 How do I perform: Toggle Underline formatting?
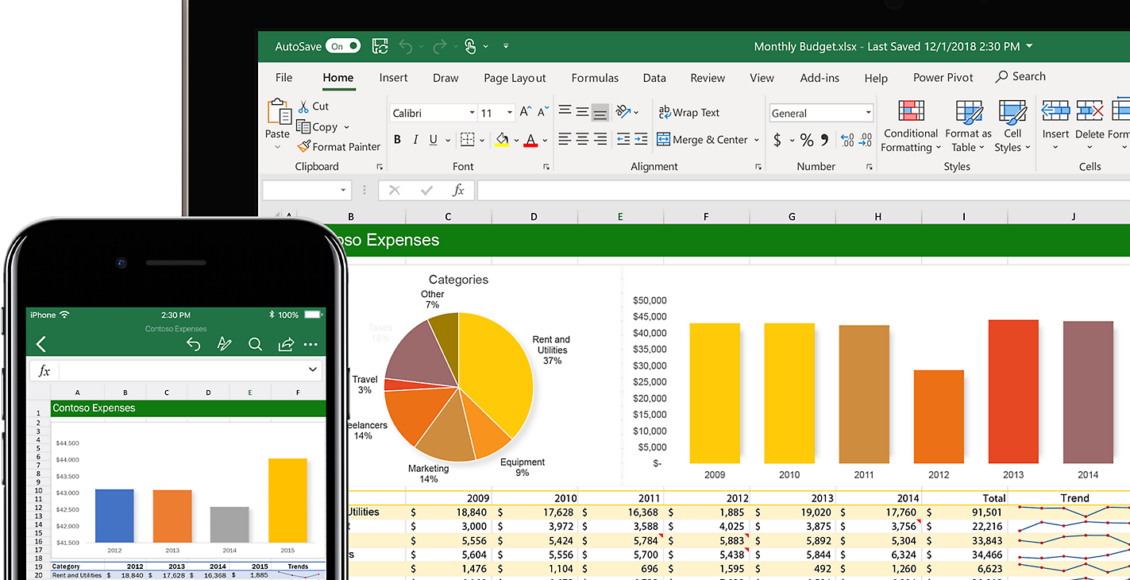click(433, 140)
